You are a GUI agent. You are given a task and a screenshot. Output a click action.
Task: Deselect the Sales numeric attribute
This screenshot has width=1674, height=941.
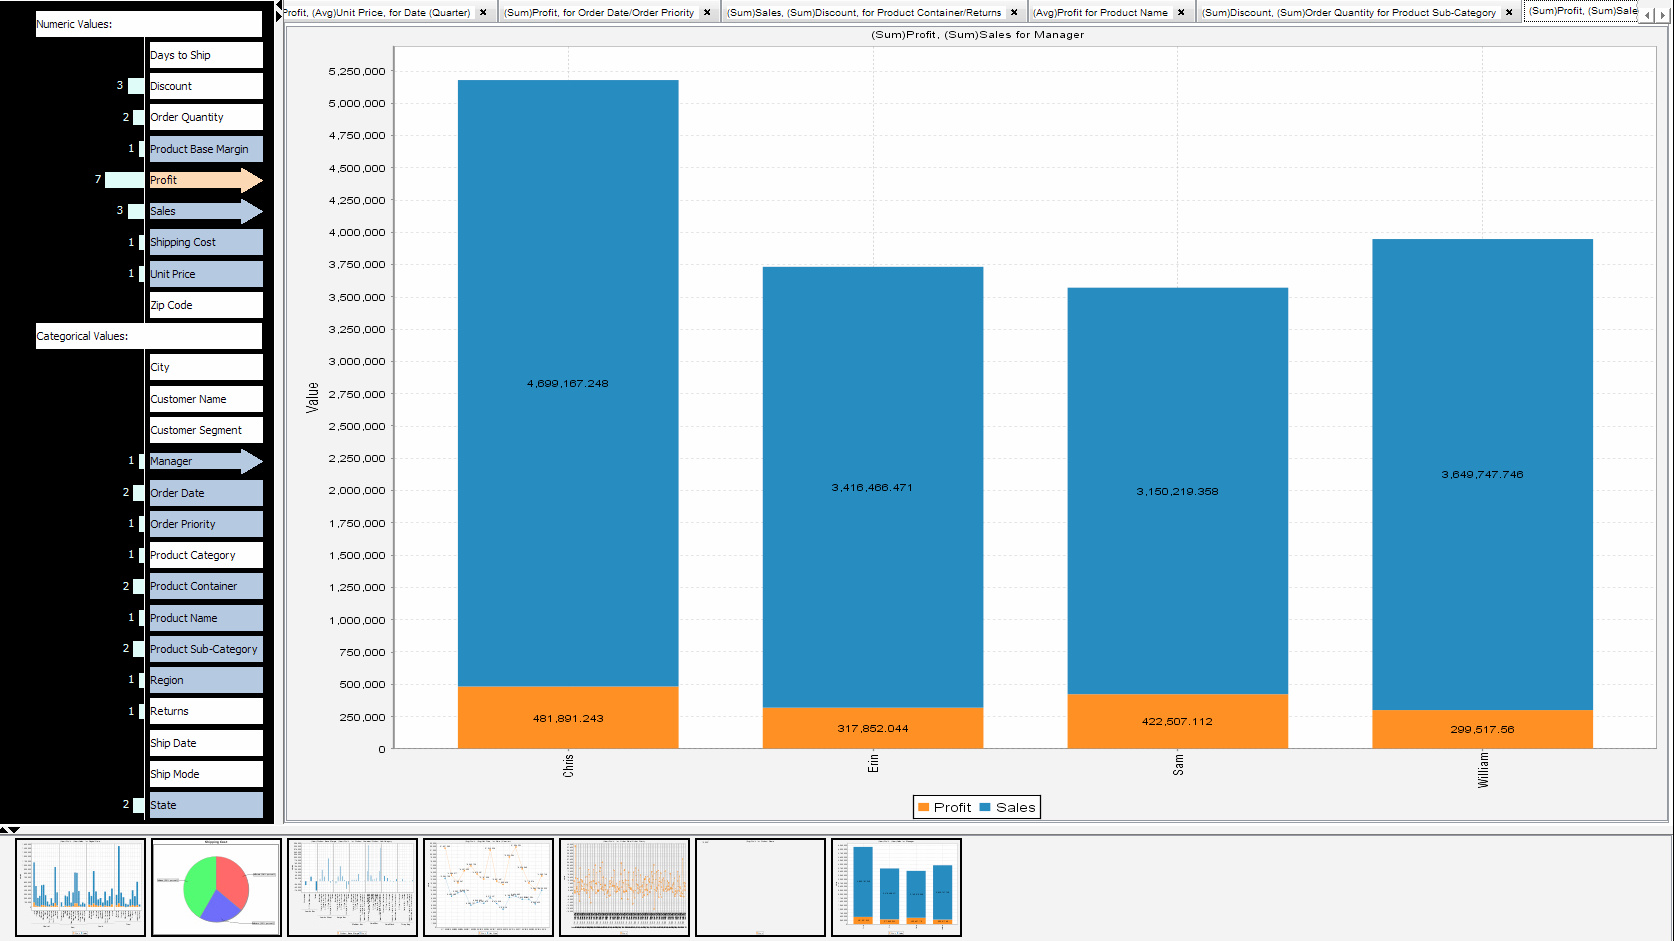click(x=204, y=211)
